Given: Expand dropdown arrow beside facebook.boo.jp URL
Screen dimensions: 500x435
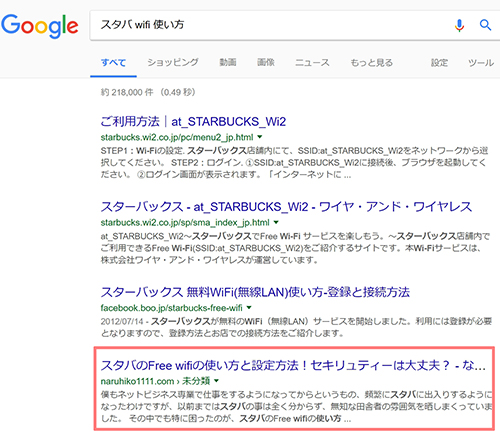Looking at the screenshot, I should click(249, 307).
